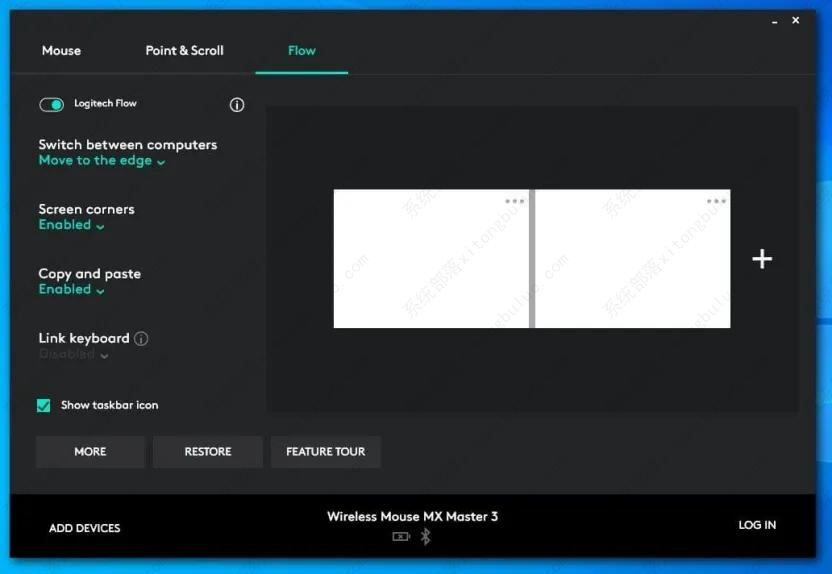This screenshot has width=832, height=574.
Task: Add another computer with the plus icon
Action: 762,259
